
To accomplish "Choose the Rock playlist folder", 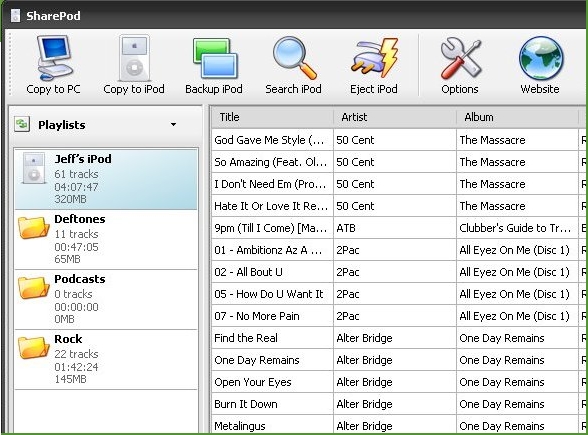I will [x=106, y=359].
